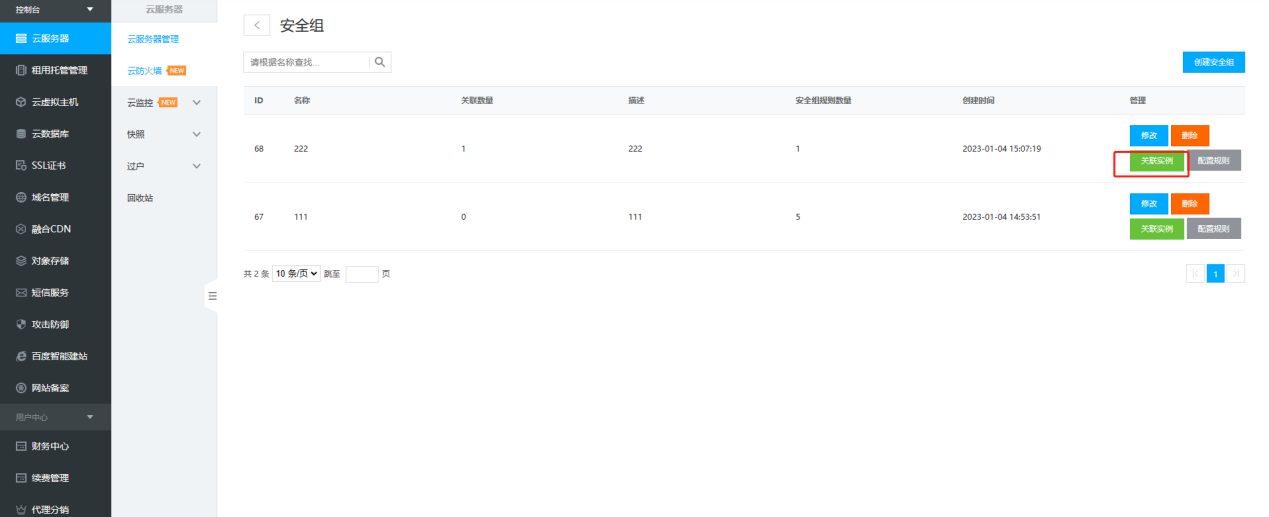
Task: Open 域名管理 via its globe icon
Action: pyautogui.click(x=21, y=198)
